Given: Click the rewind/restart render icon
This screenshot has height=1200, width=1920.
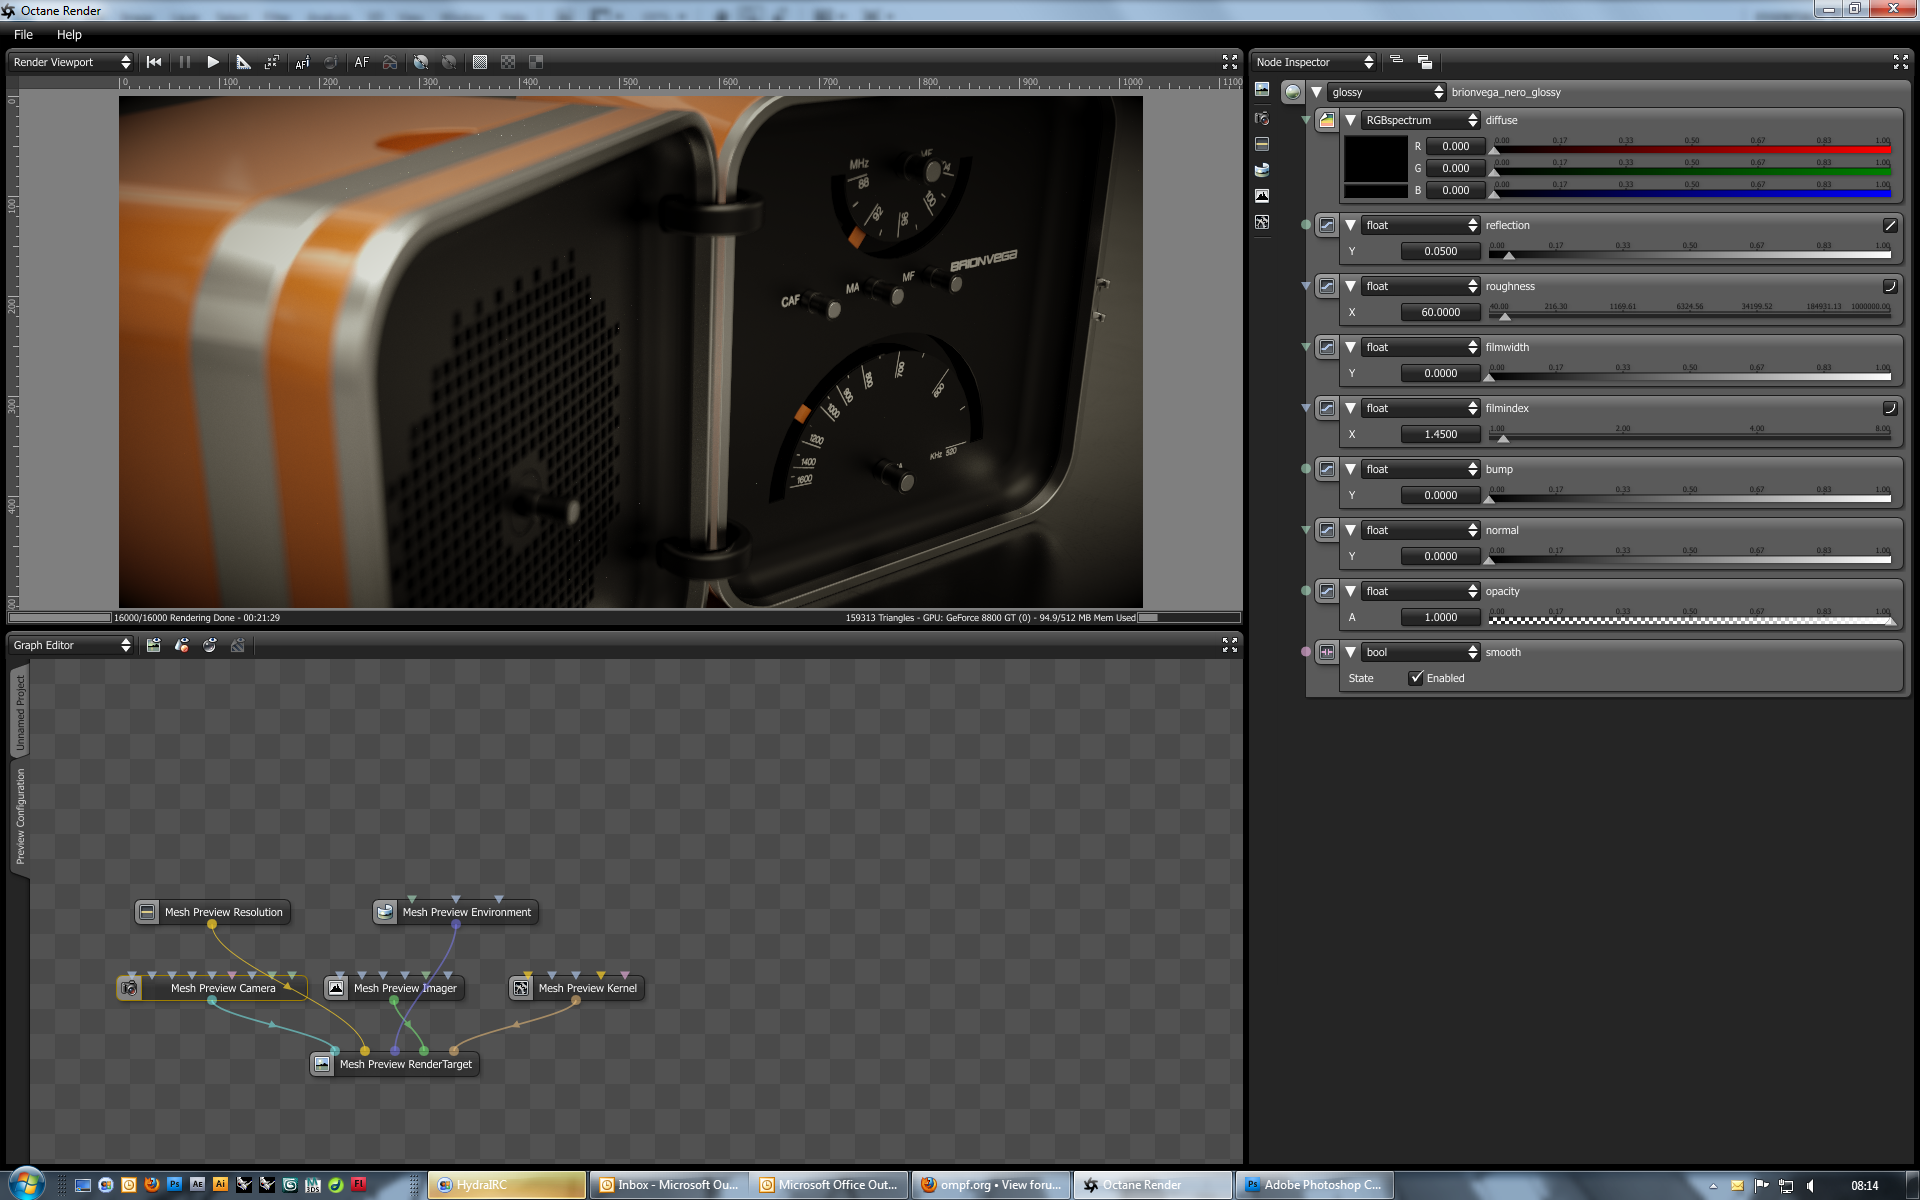Looking at the screenshot, I should pyautogui.click(x=154, y=62).
